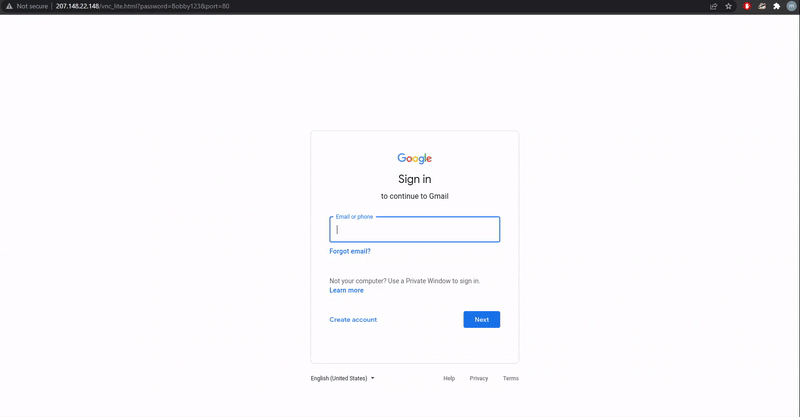
Task: Click the Forgot email? link
Action: (x=350, y=251)
